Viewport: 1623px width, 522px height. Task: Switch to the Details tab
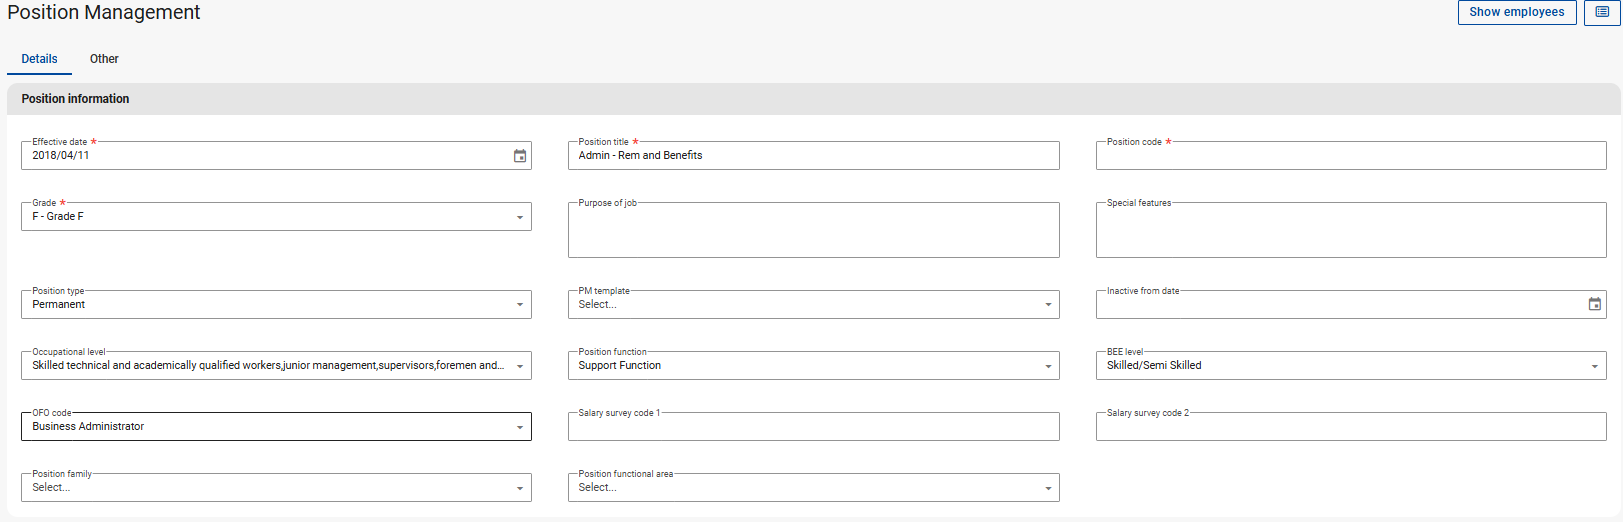click(39, 59)
